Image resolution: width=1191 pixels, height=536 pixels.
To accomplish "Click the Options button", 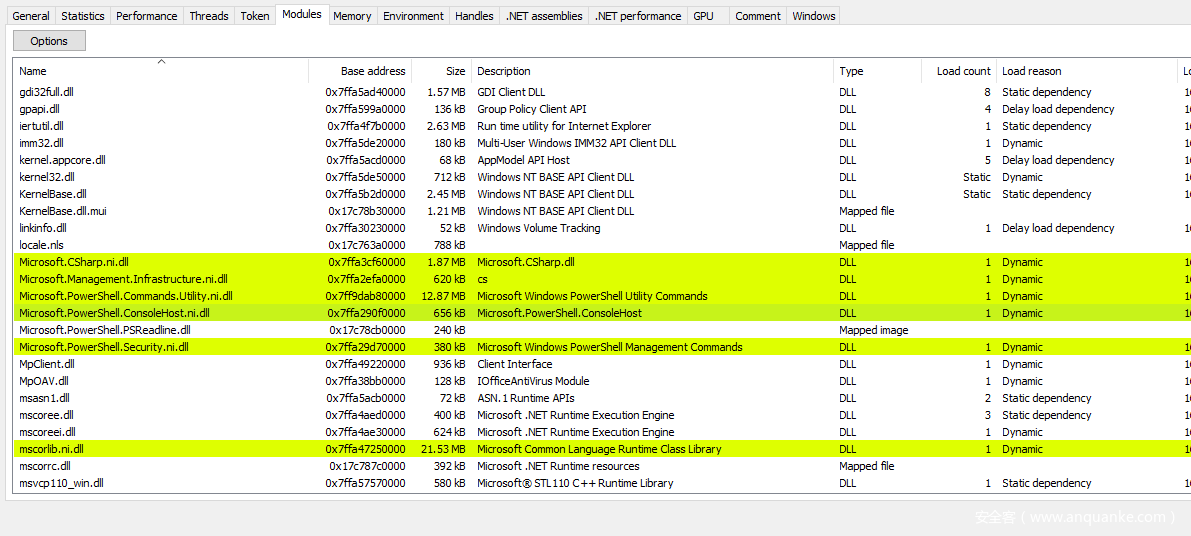I will point(49,41).
